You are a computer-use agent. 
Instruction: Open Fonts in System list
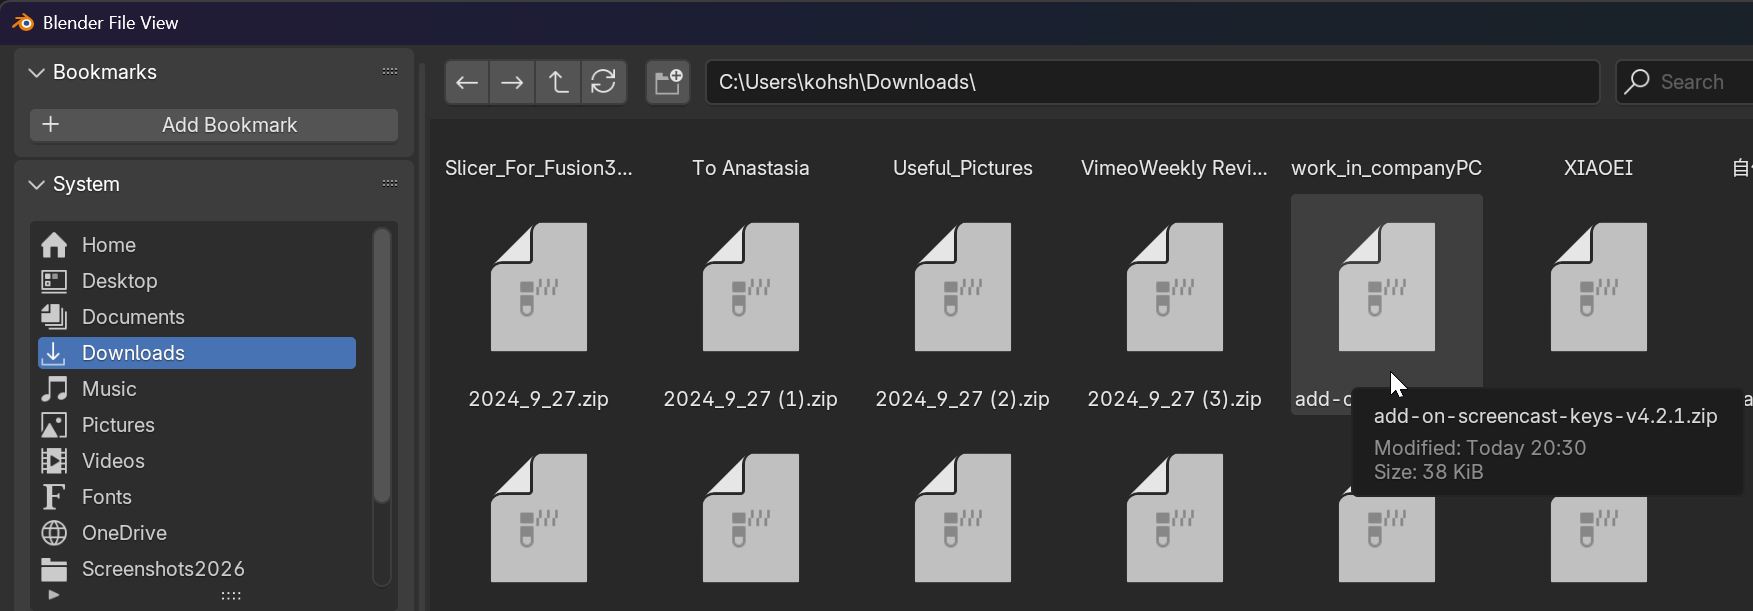point(197,497)
